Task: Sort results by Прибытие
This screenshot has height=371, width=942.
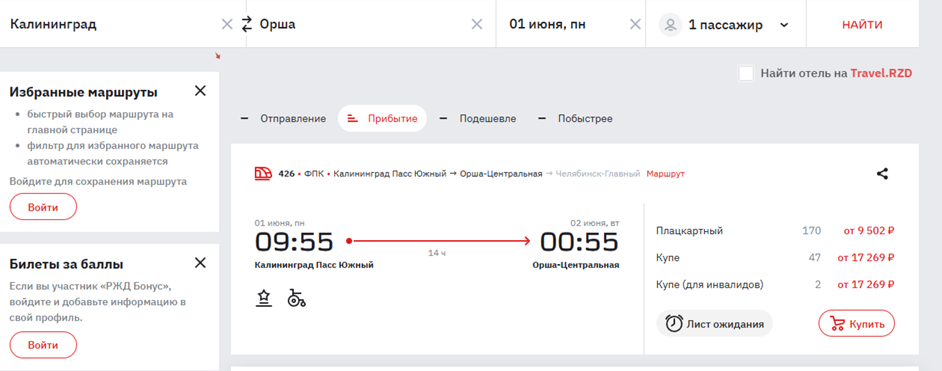Action: (382, 118)
